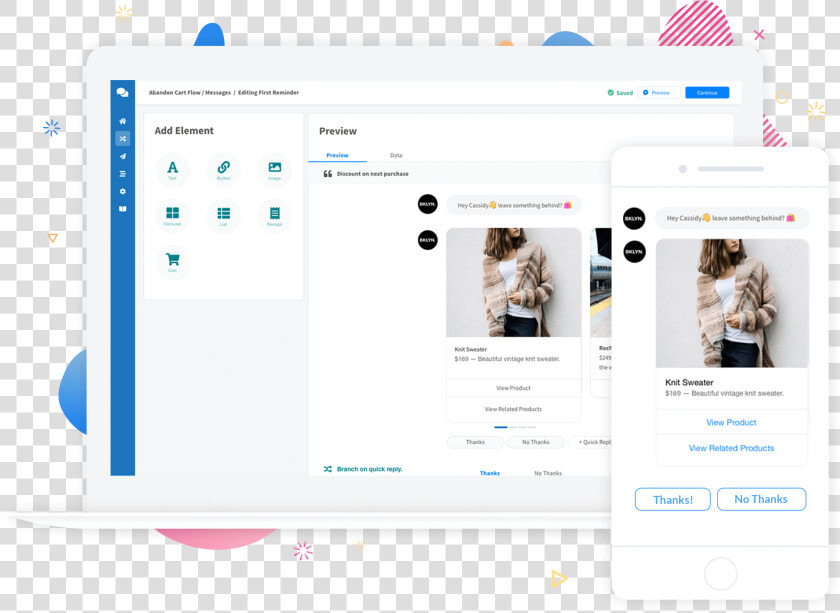840x613 pixels.
Task: Click the desktop card $169 description text
Action: pos(507,359)
